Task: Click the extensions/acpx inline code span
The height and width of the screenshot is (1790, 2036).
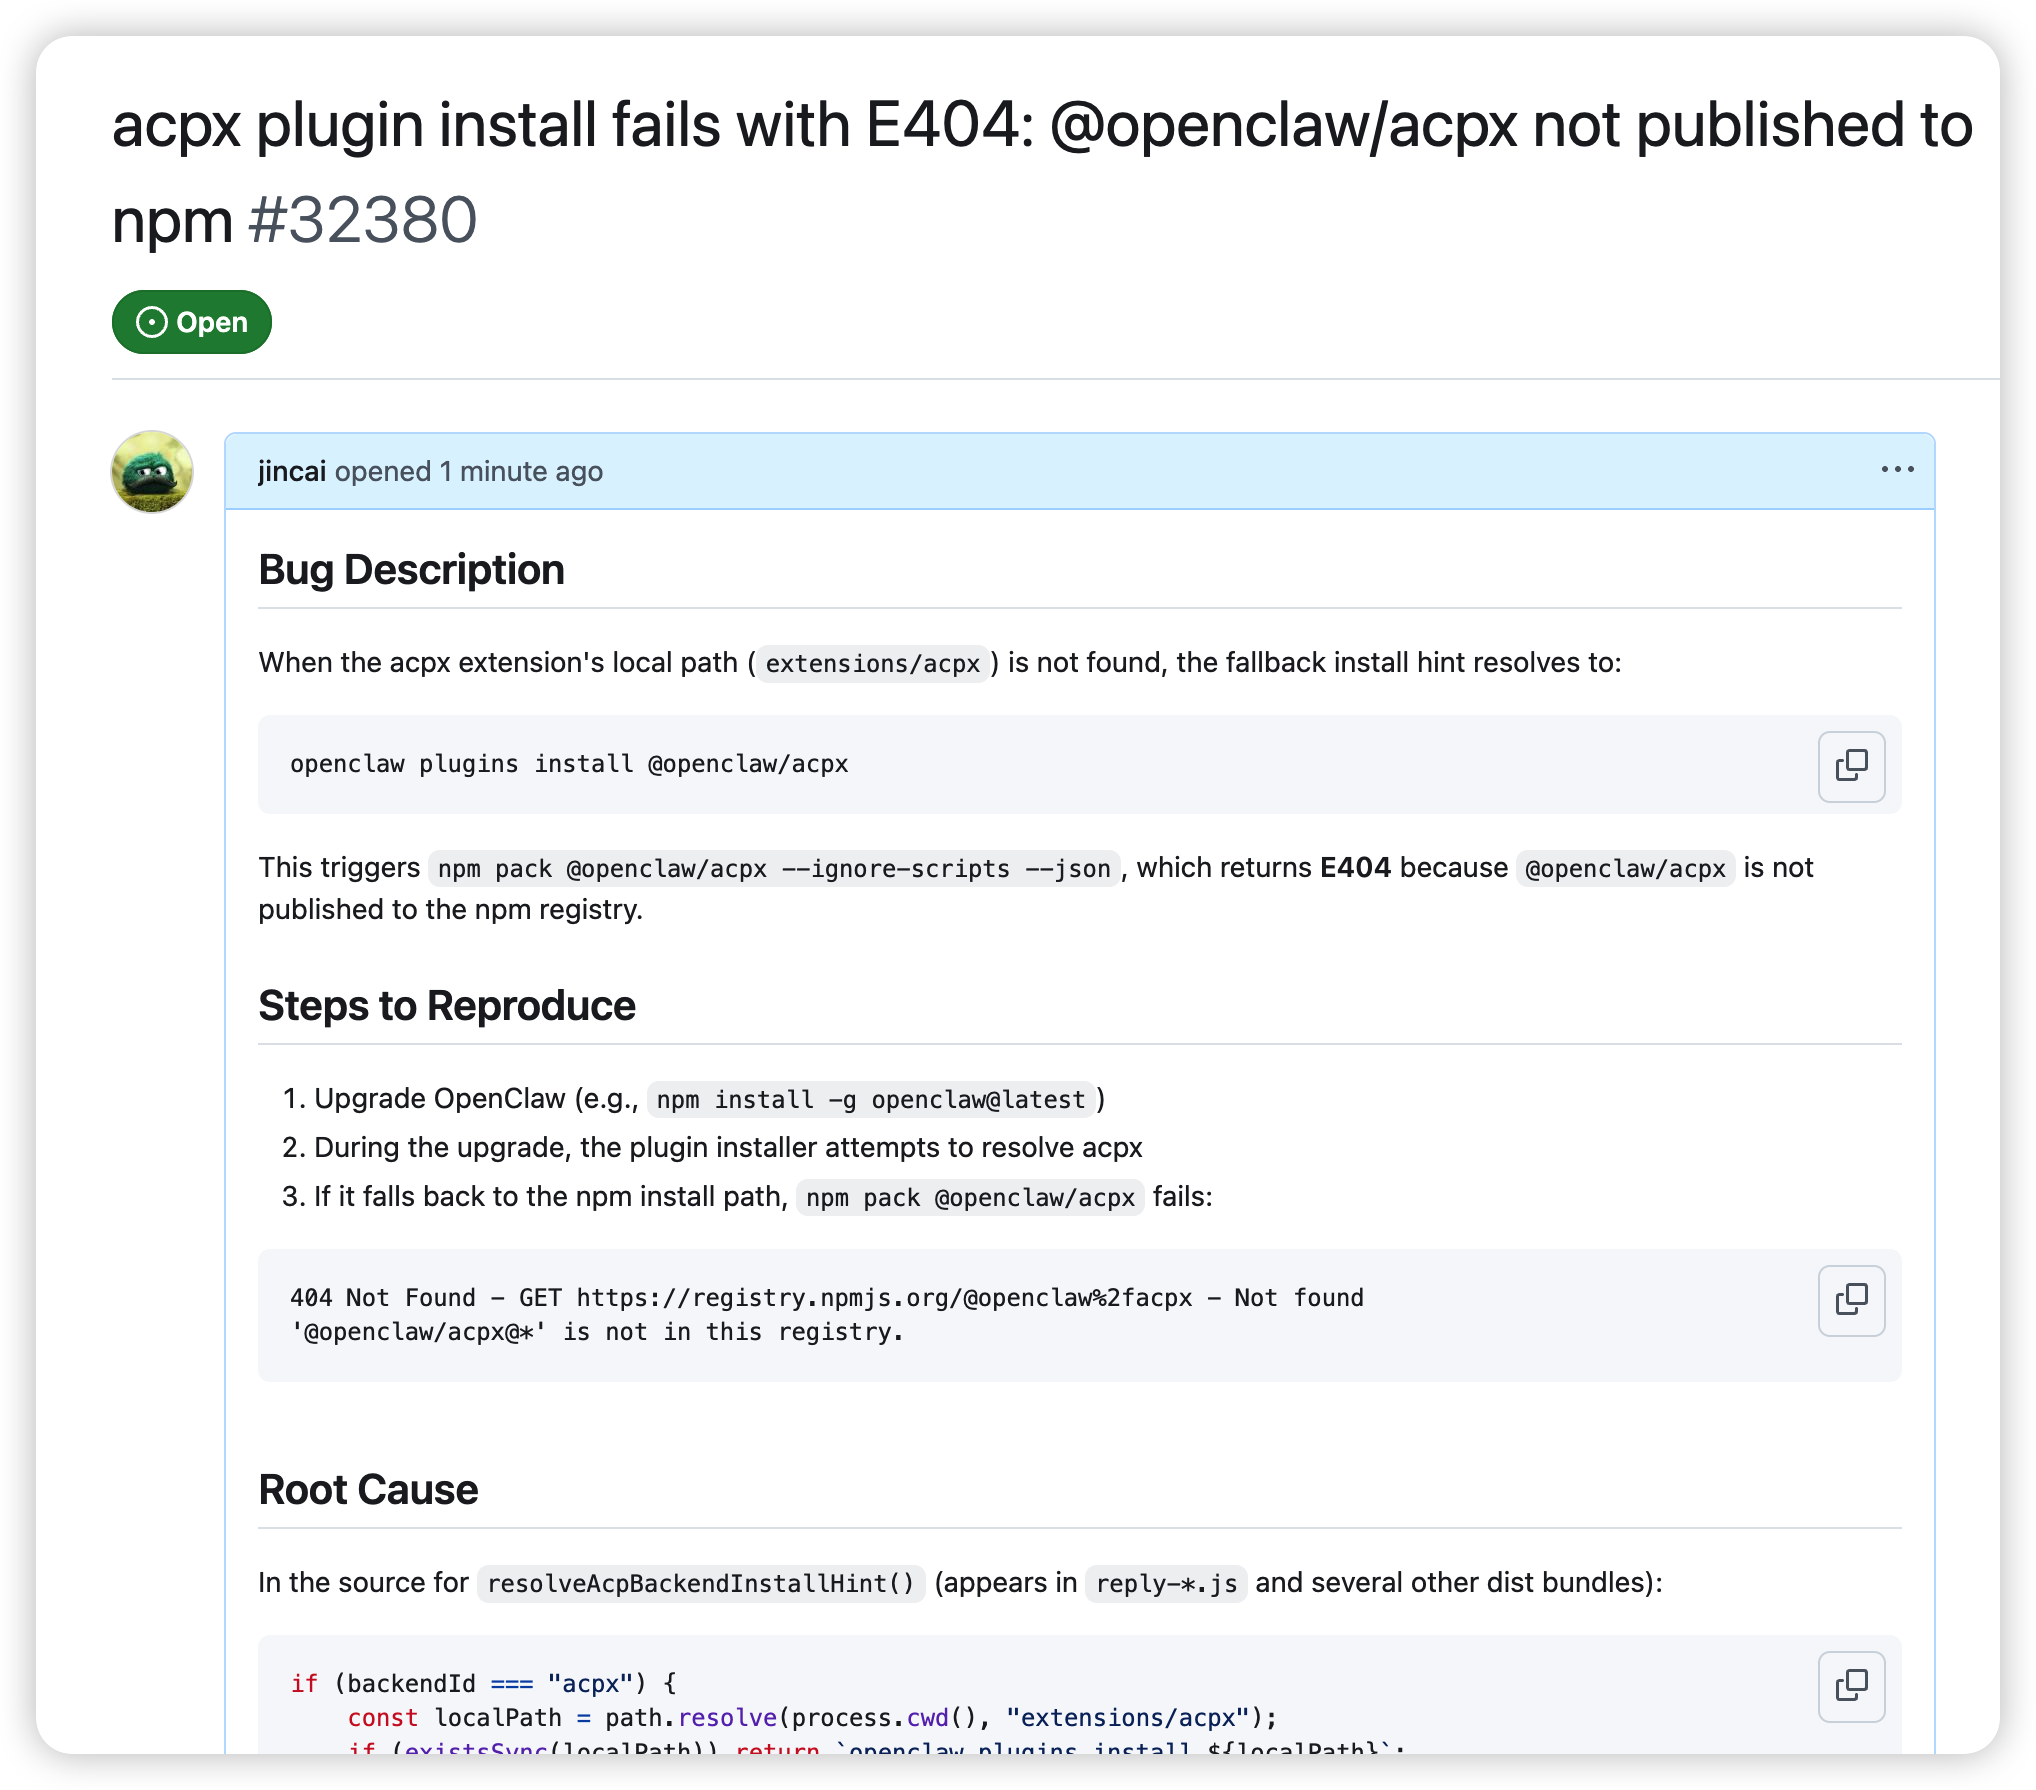Action: point(870,662)
